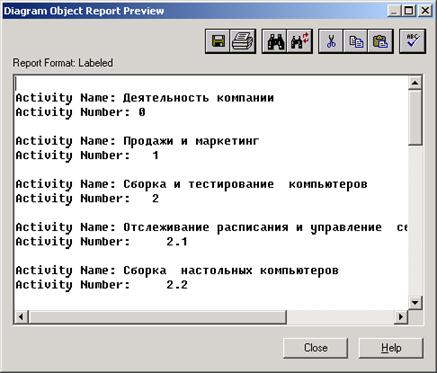This screenshot has width=437, height=373.
Task: Open Find and Replace binoculars icon
Action: click(x=300, y=41)
